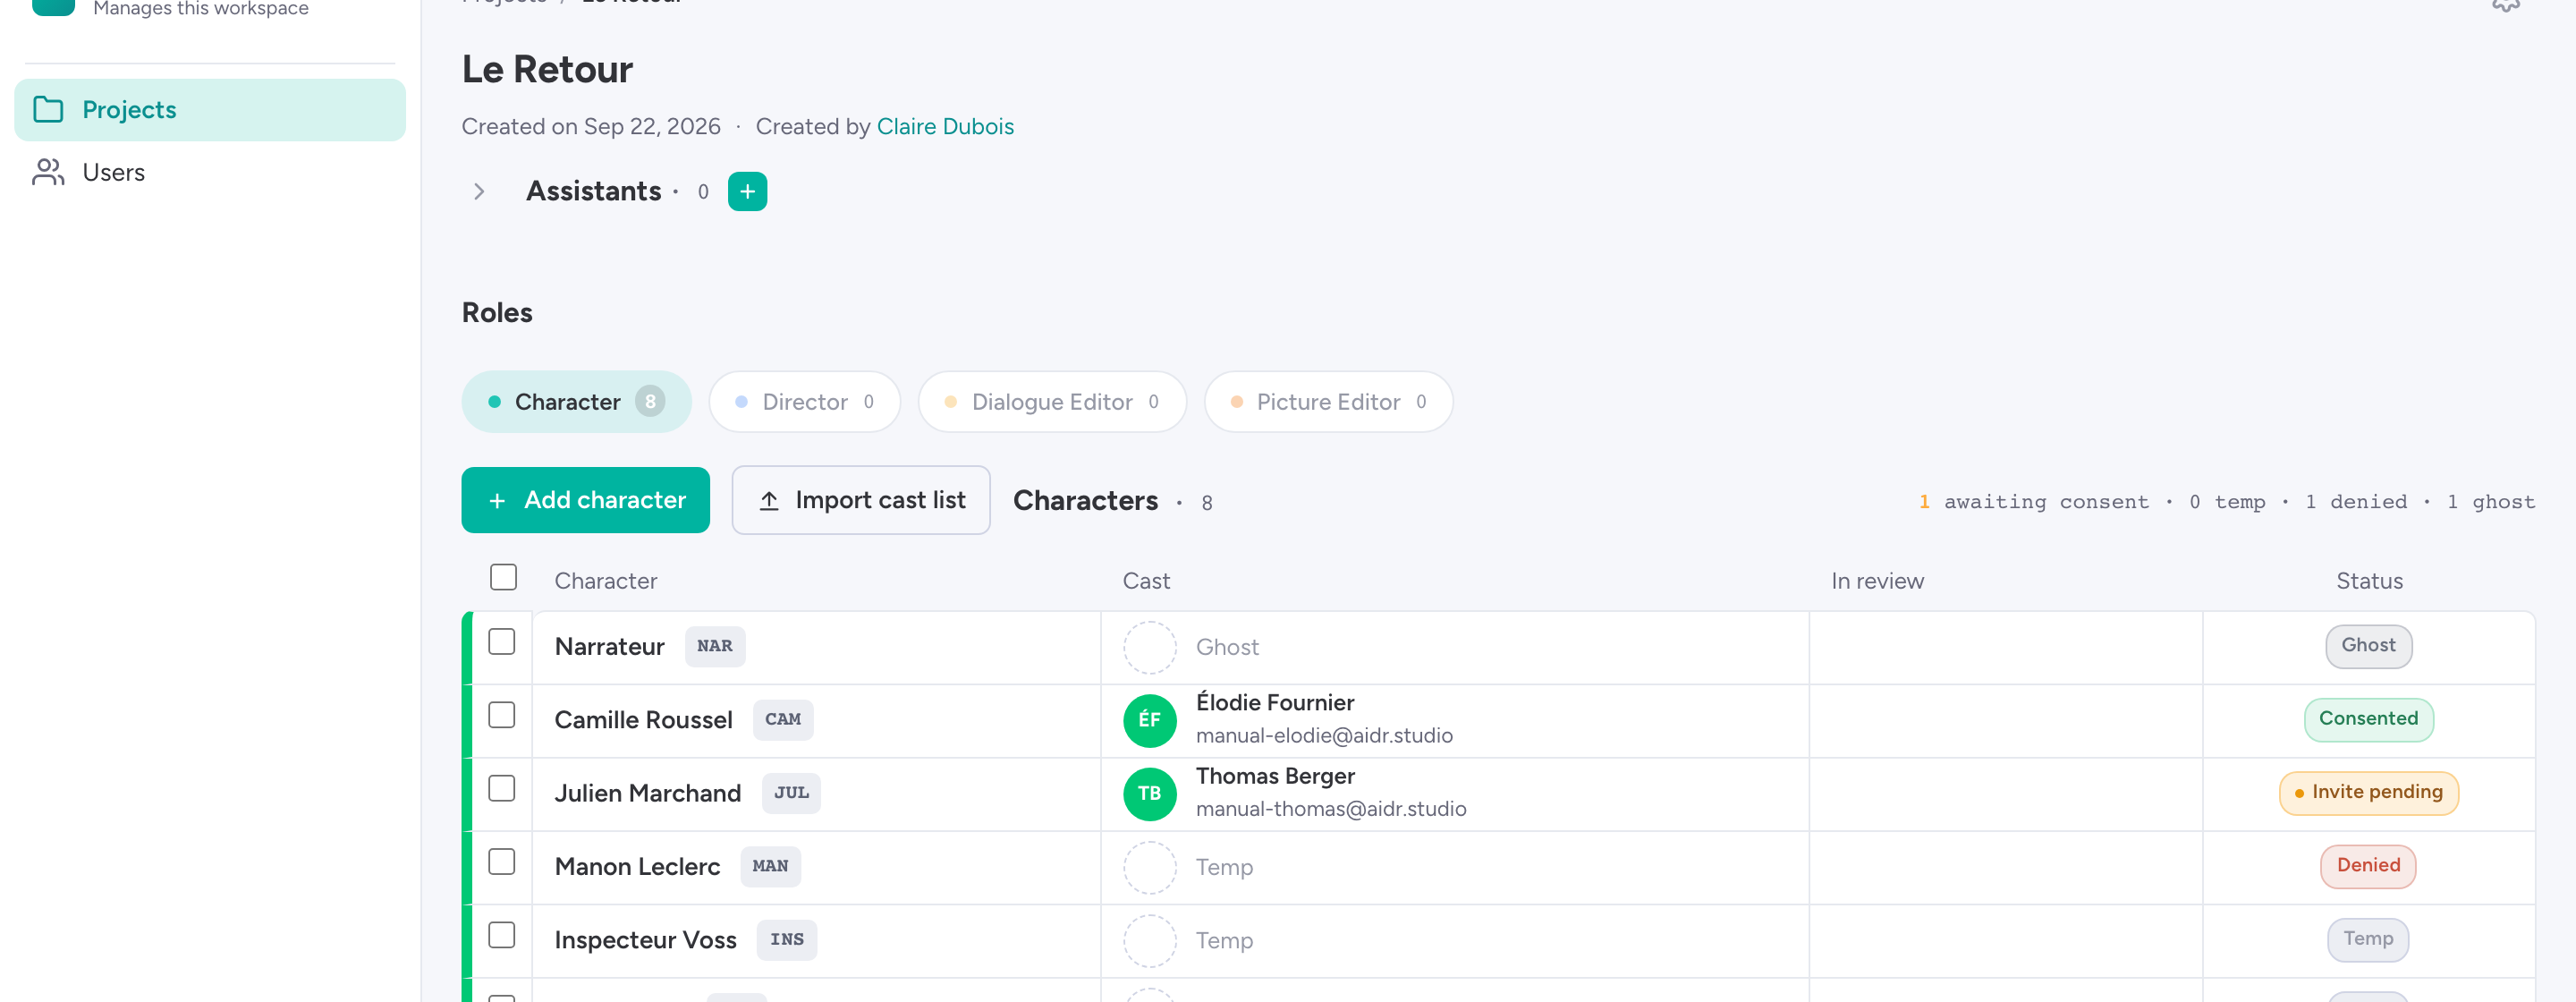Click the empty Ghost cast avatar
The width and height of the screenshot is (2576, 1002).
click(1149, 647)
